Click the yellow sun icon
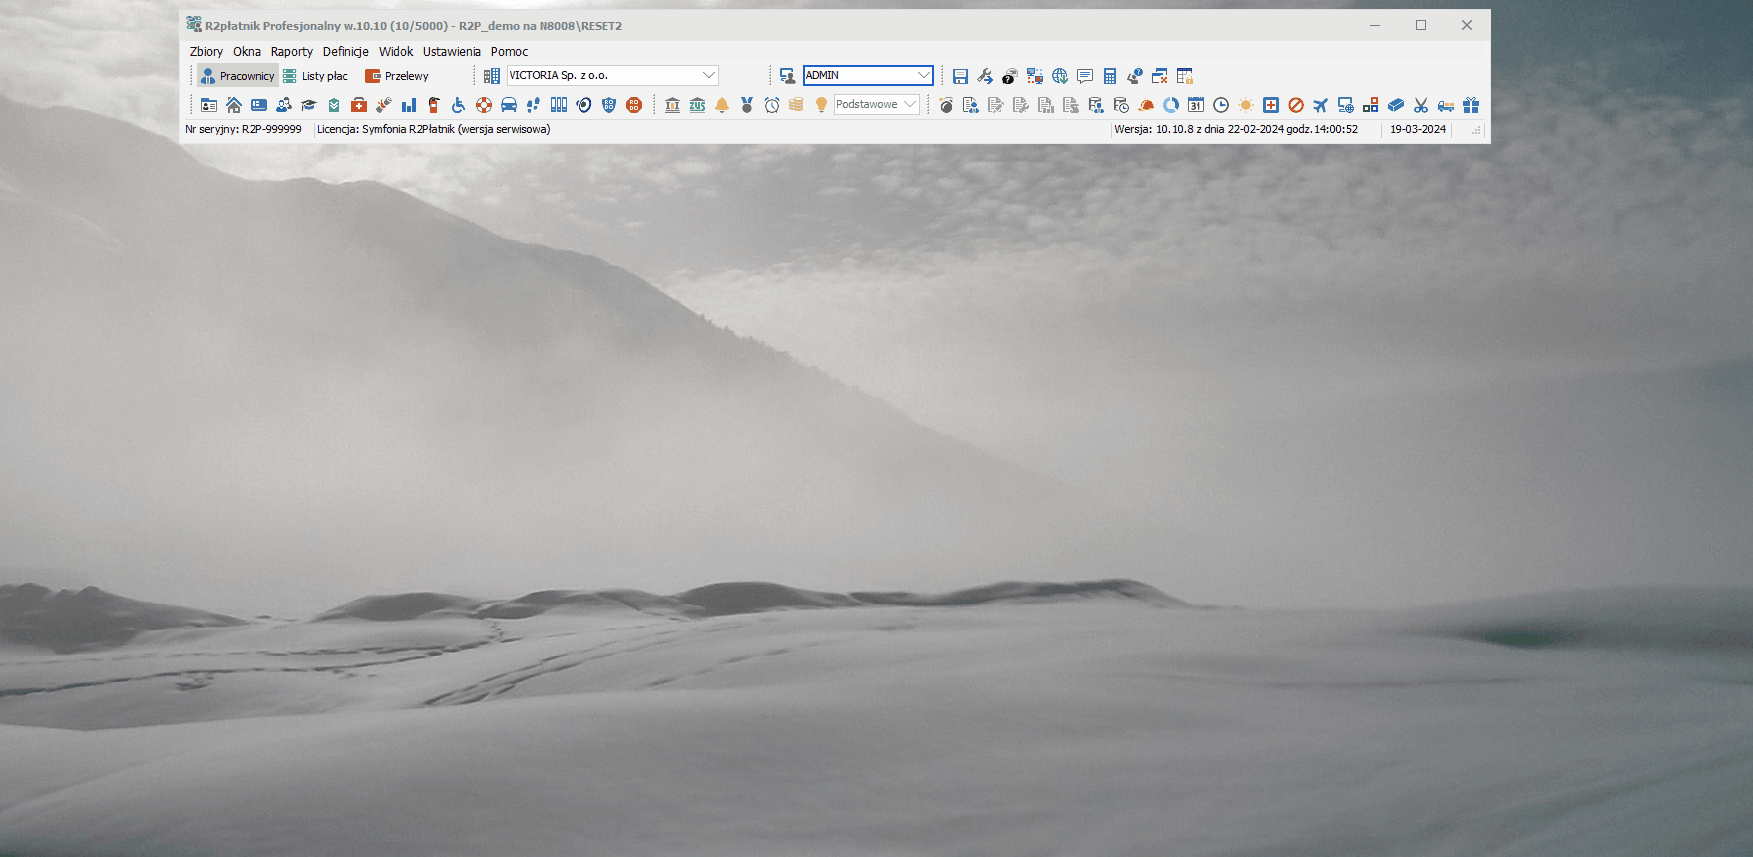 [x=1246, y=105]
